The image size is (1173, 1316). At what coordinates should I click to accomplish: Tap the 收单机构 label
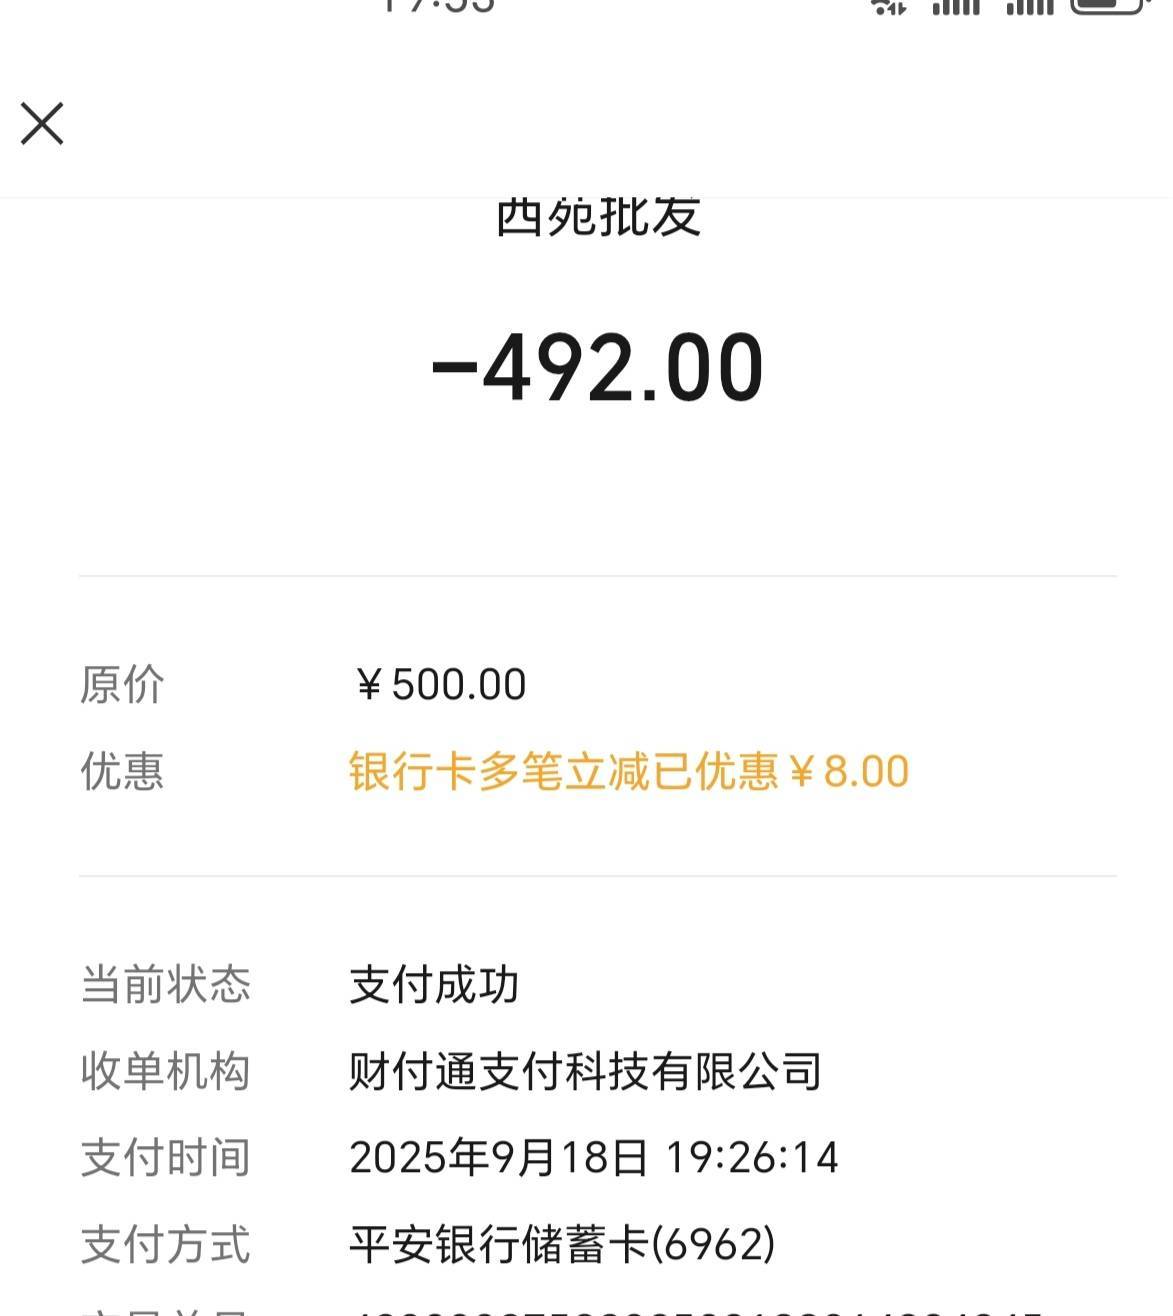tap(165, 1071)
